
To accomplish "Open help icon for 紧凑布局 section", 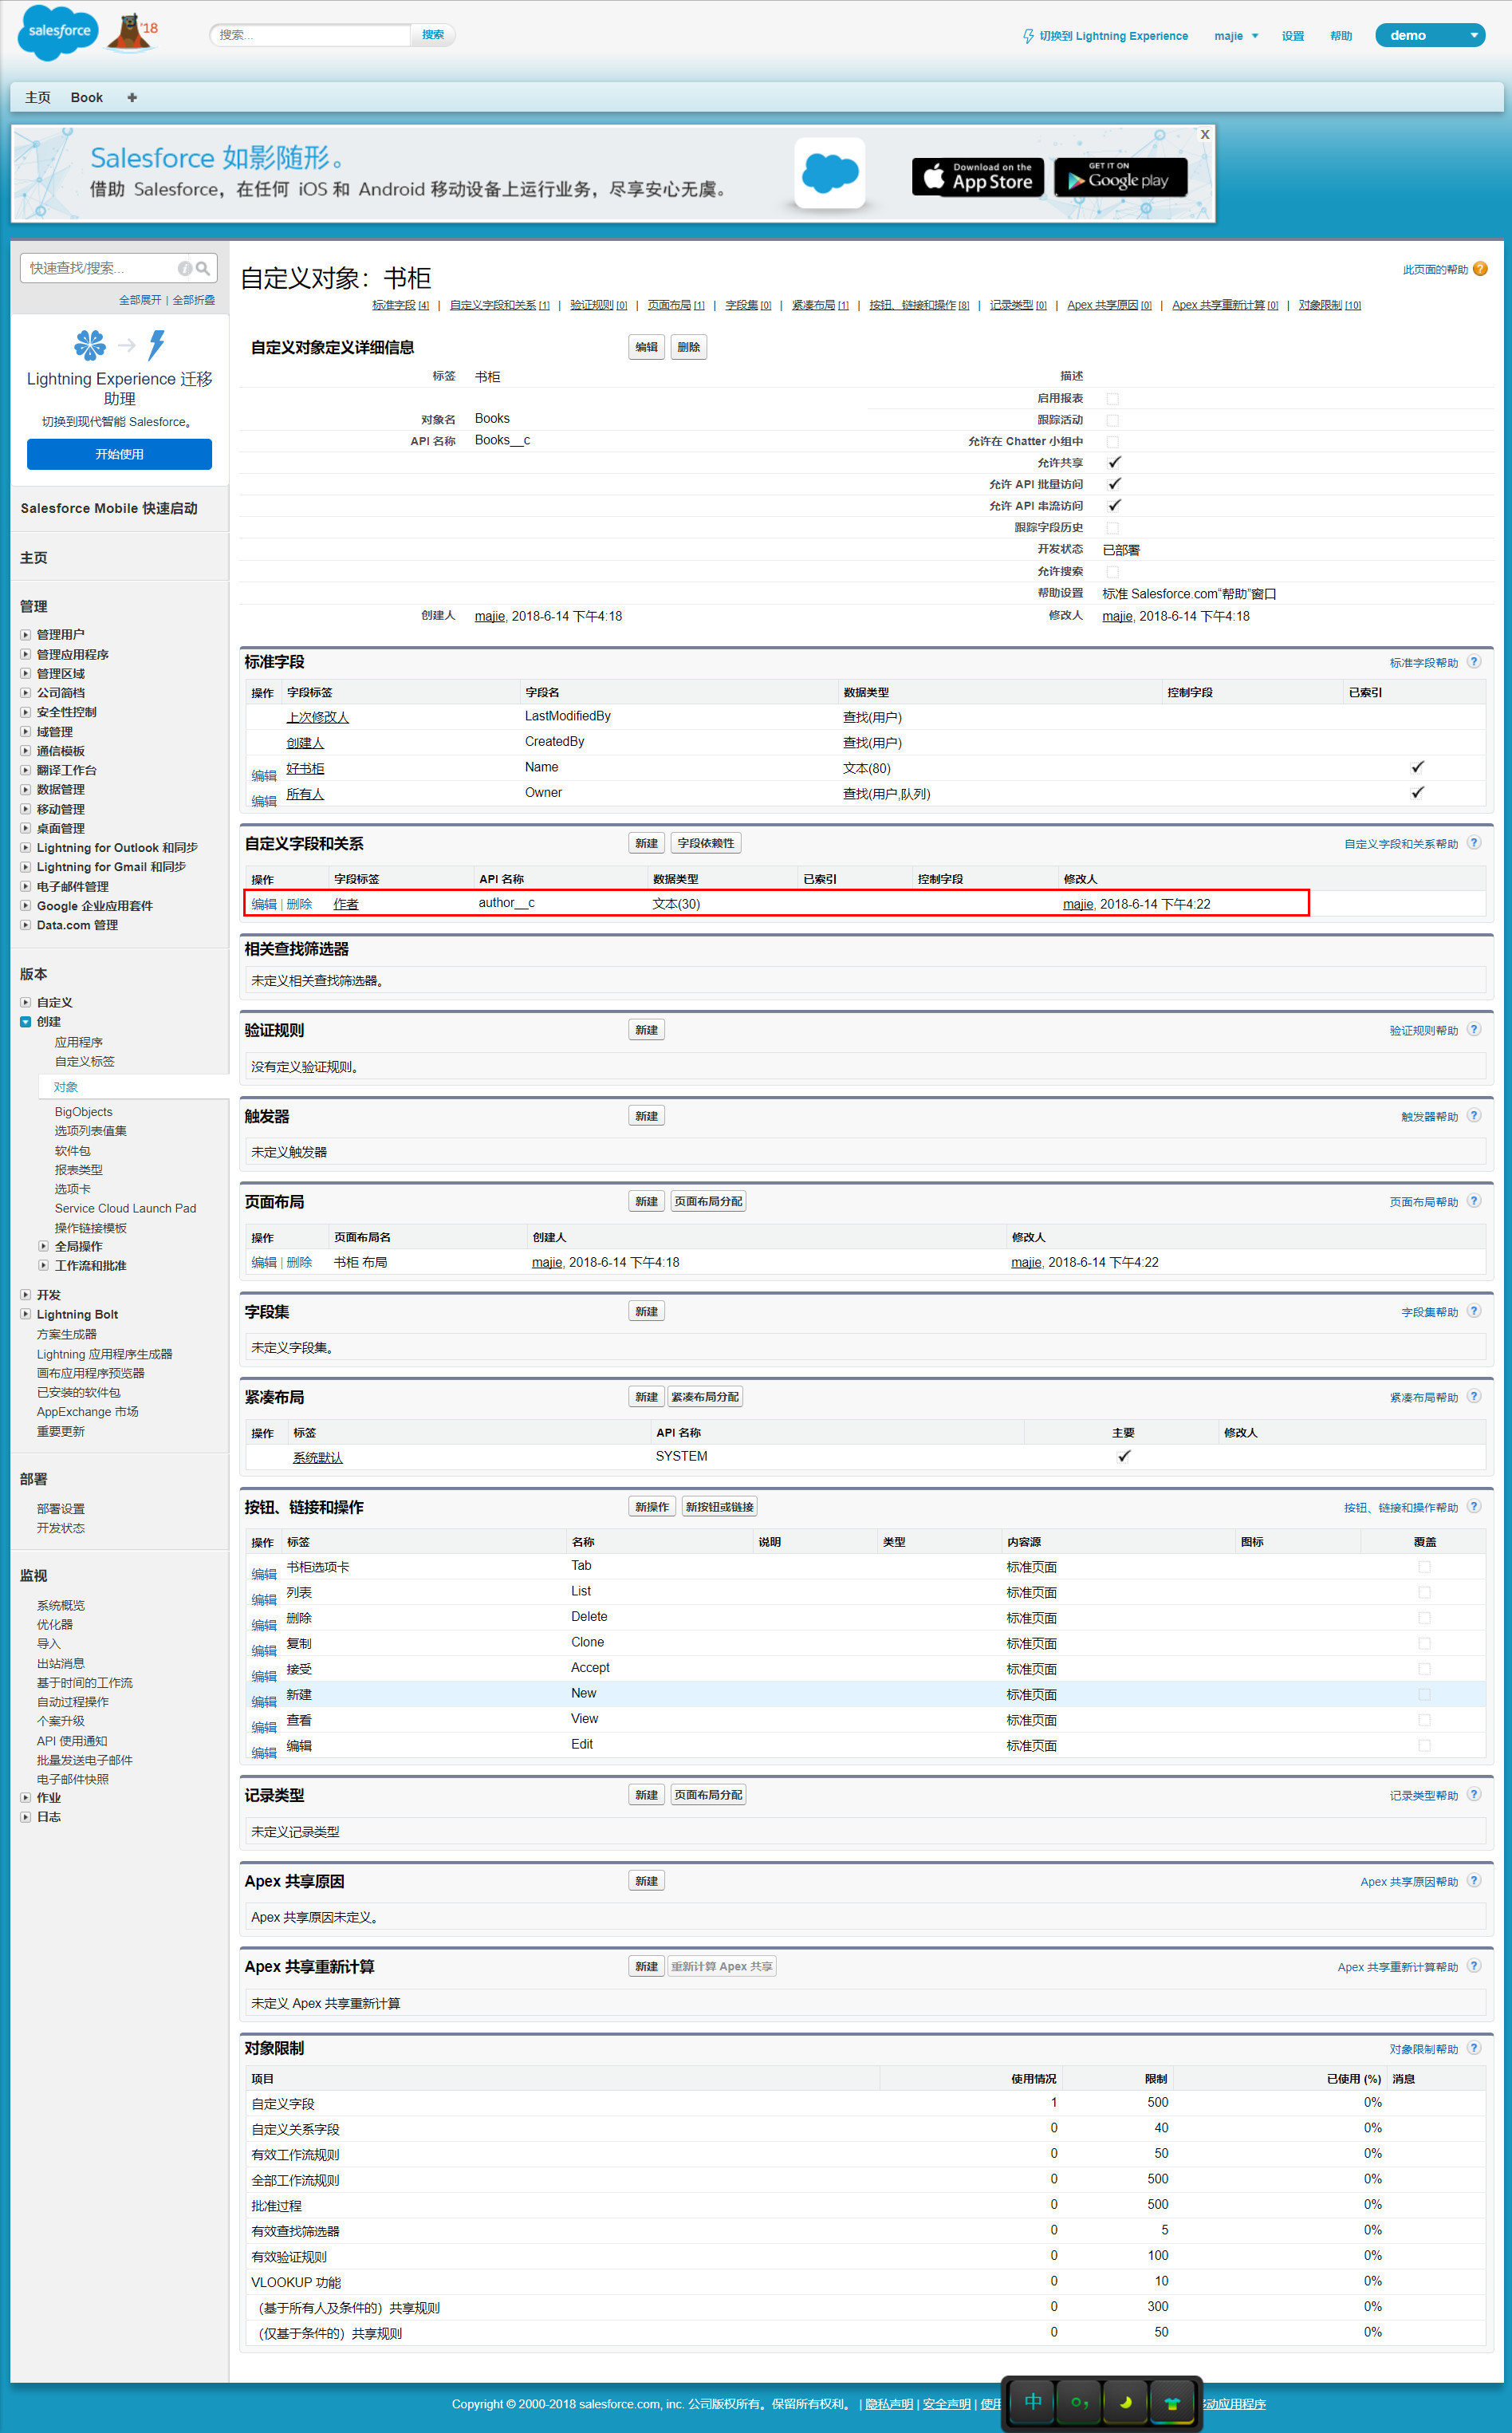I will pyautogui.click(x=1474, y=1396).
